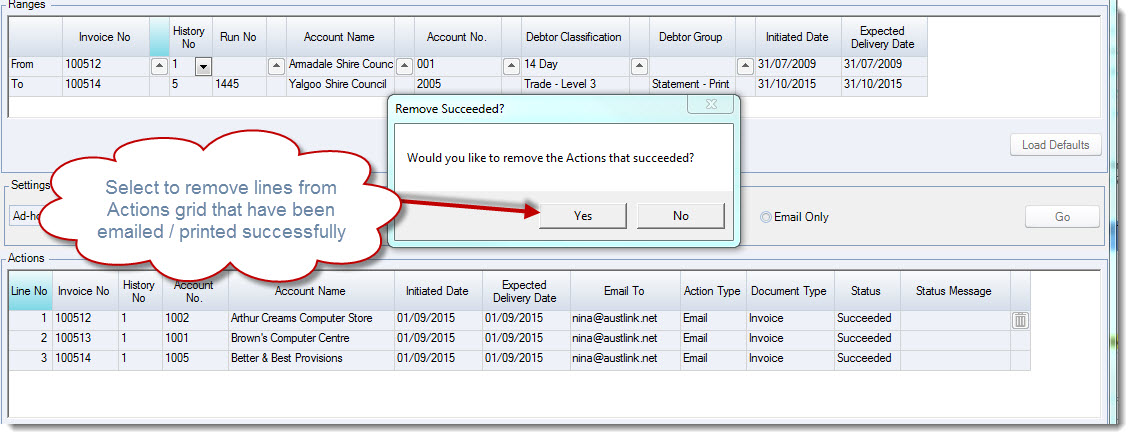
Task: Click Yes in Remove Succeeded dialog
Action: 582,216
